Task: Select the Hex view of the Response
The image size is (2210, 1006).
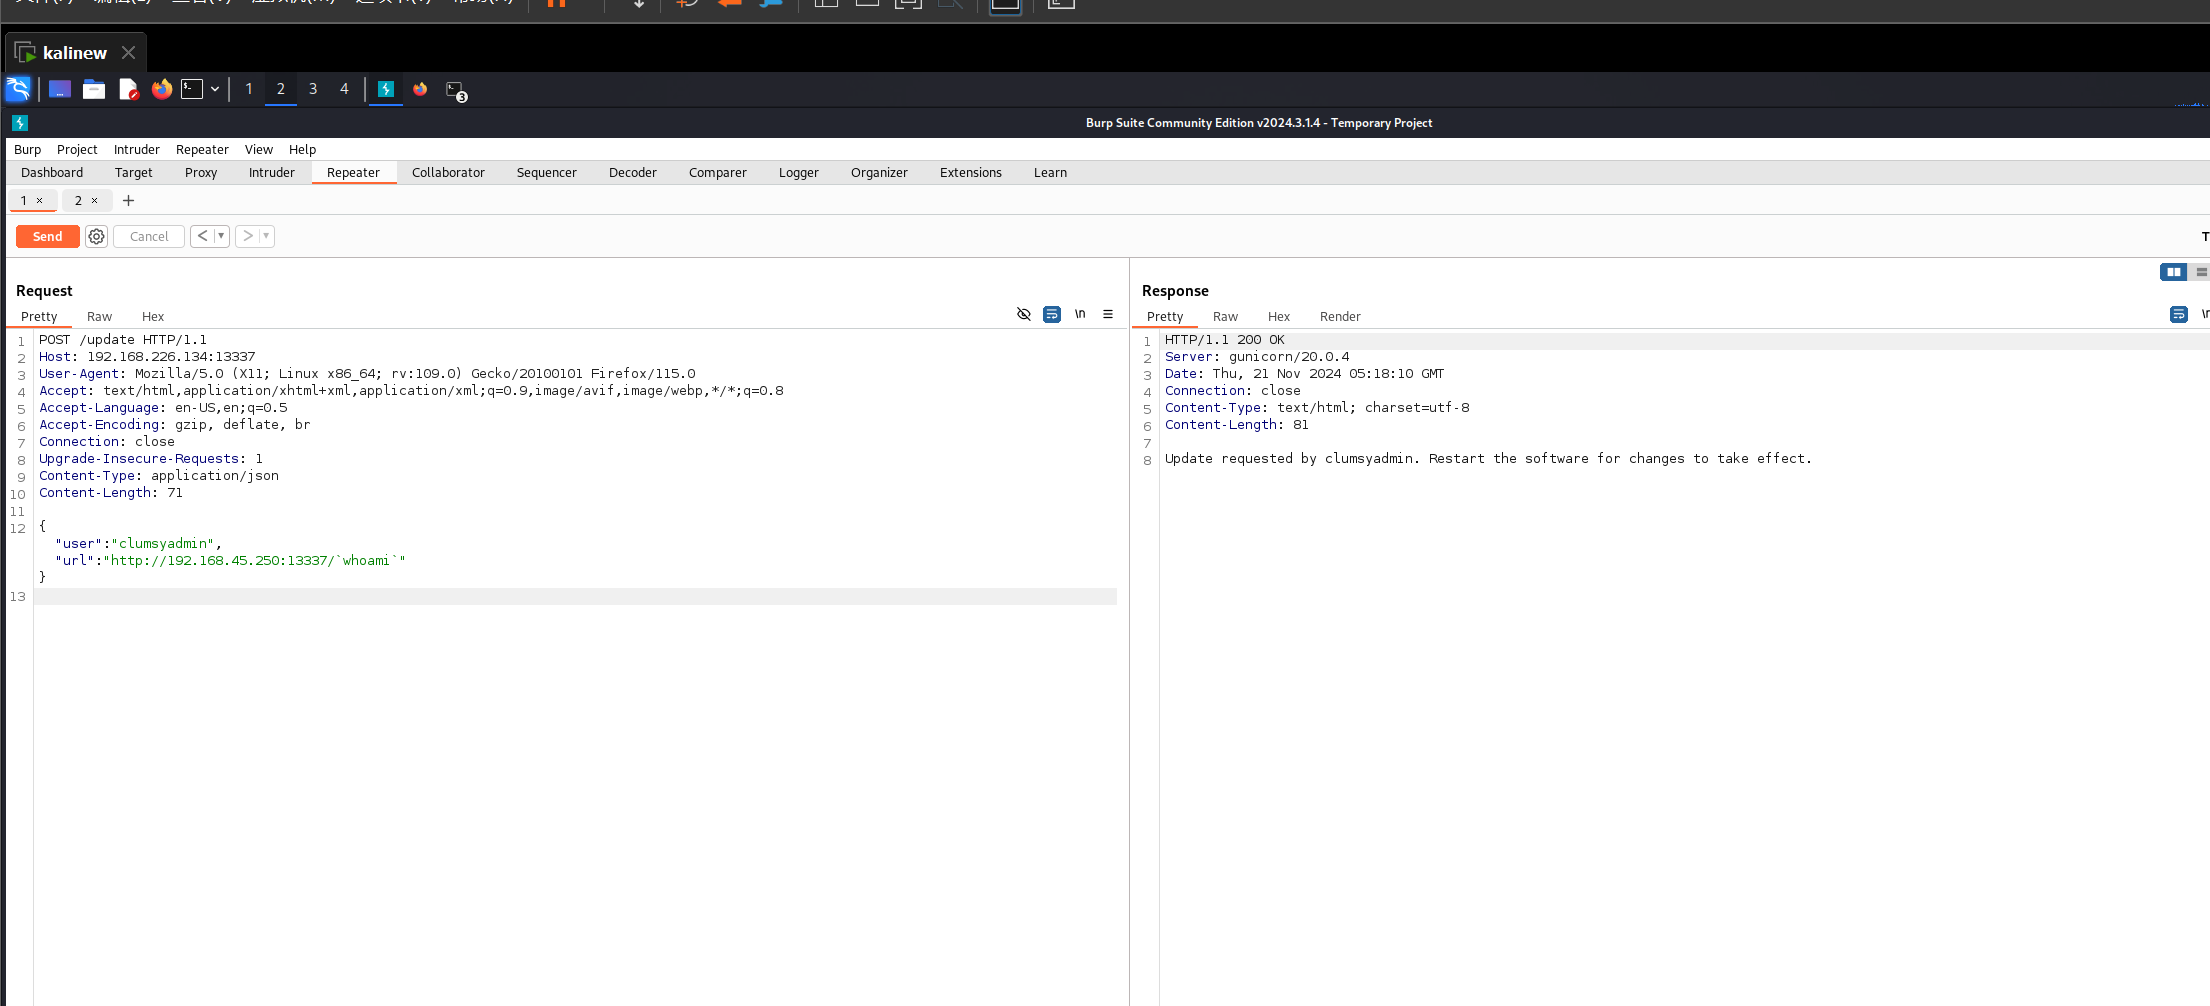Action: coord(1279,316)
